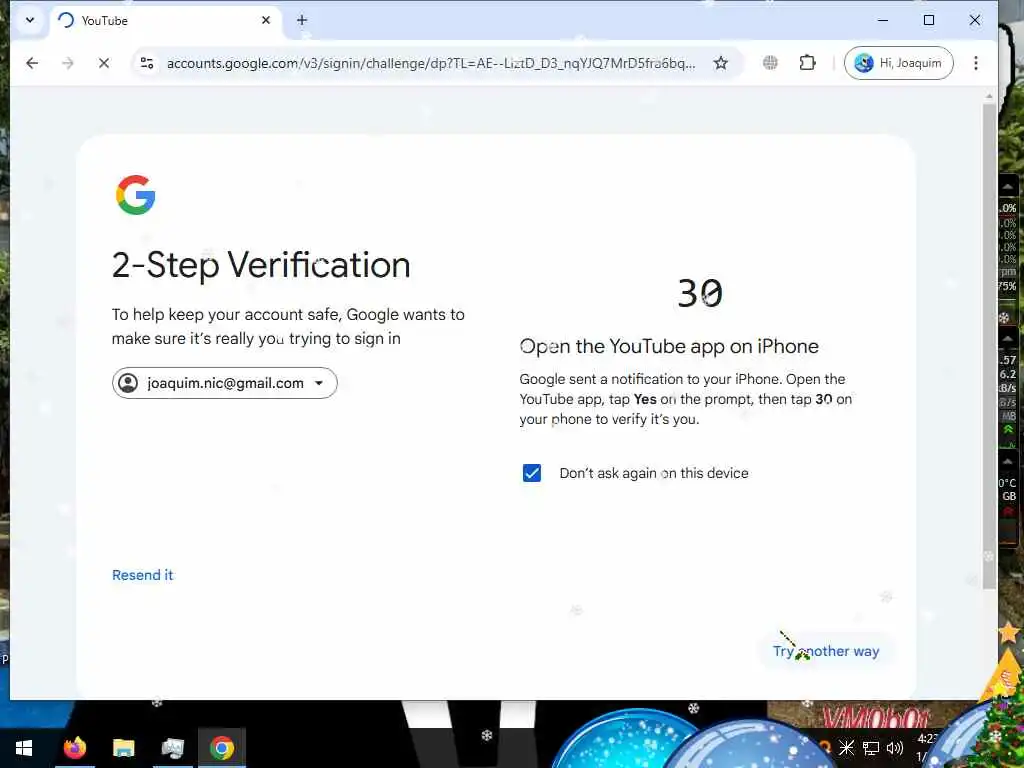Click the Google logo
Screen dimensions: 1024x768
click(x=136, y=195)
